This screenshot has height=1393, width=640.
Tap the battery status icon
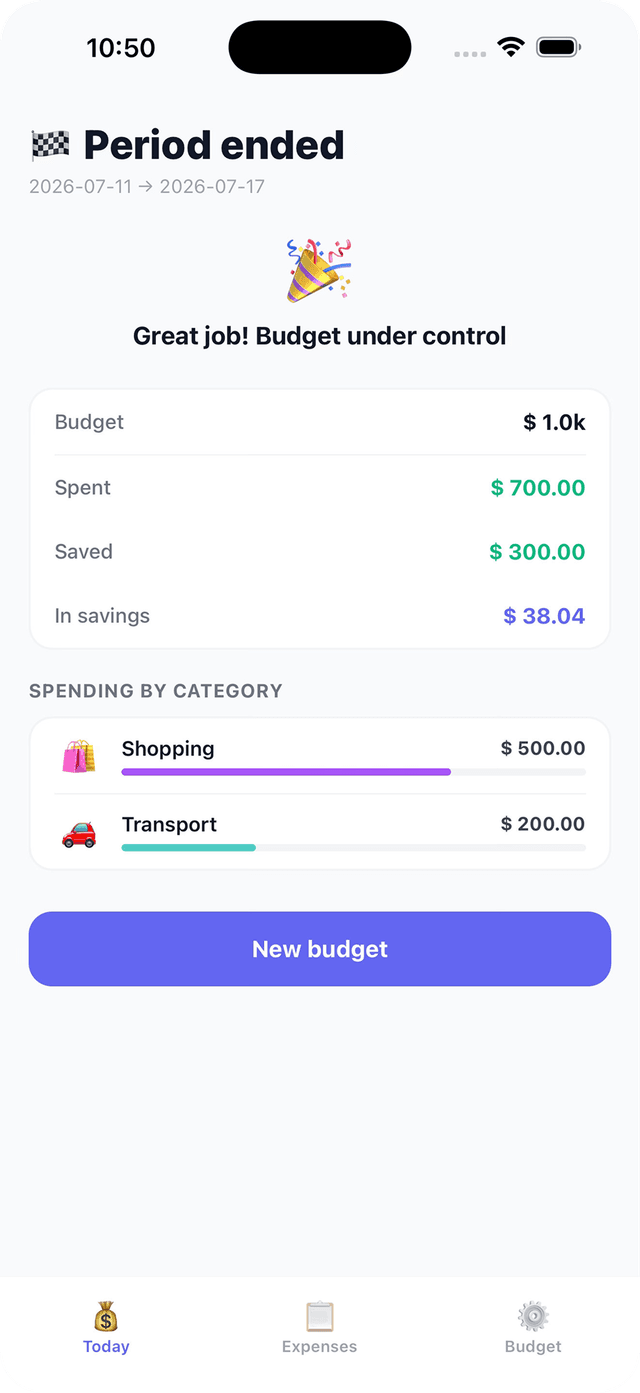point(559,47)
